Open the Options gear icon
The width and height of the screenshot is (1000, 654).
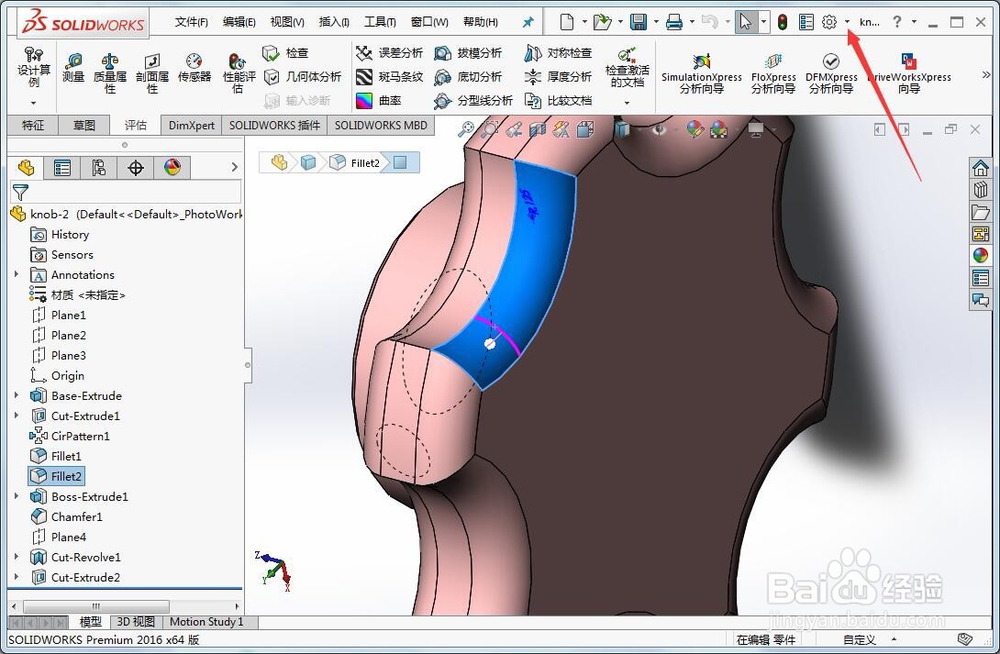coord(828,22)
